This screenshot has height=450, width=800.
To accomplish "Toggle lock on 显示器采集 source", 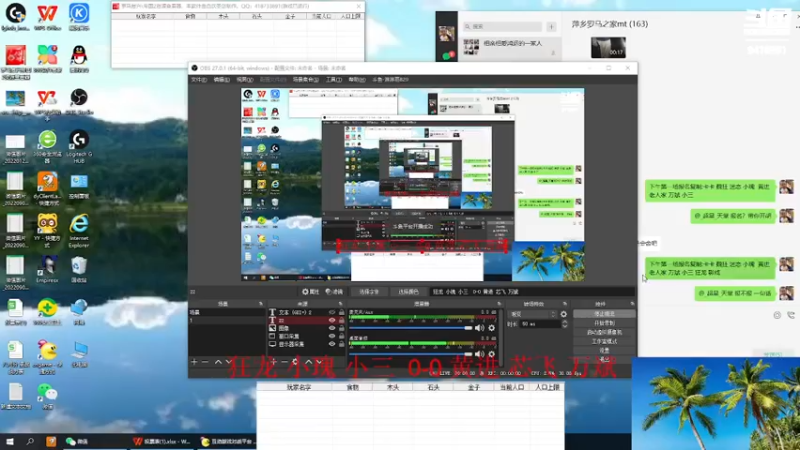I will (x=341, y=344).
